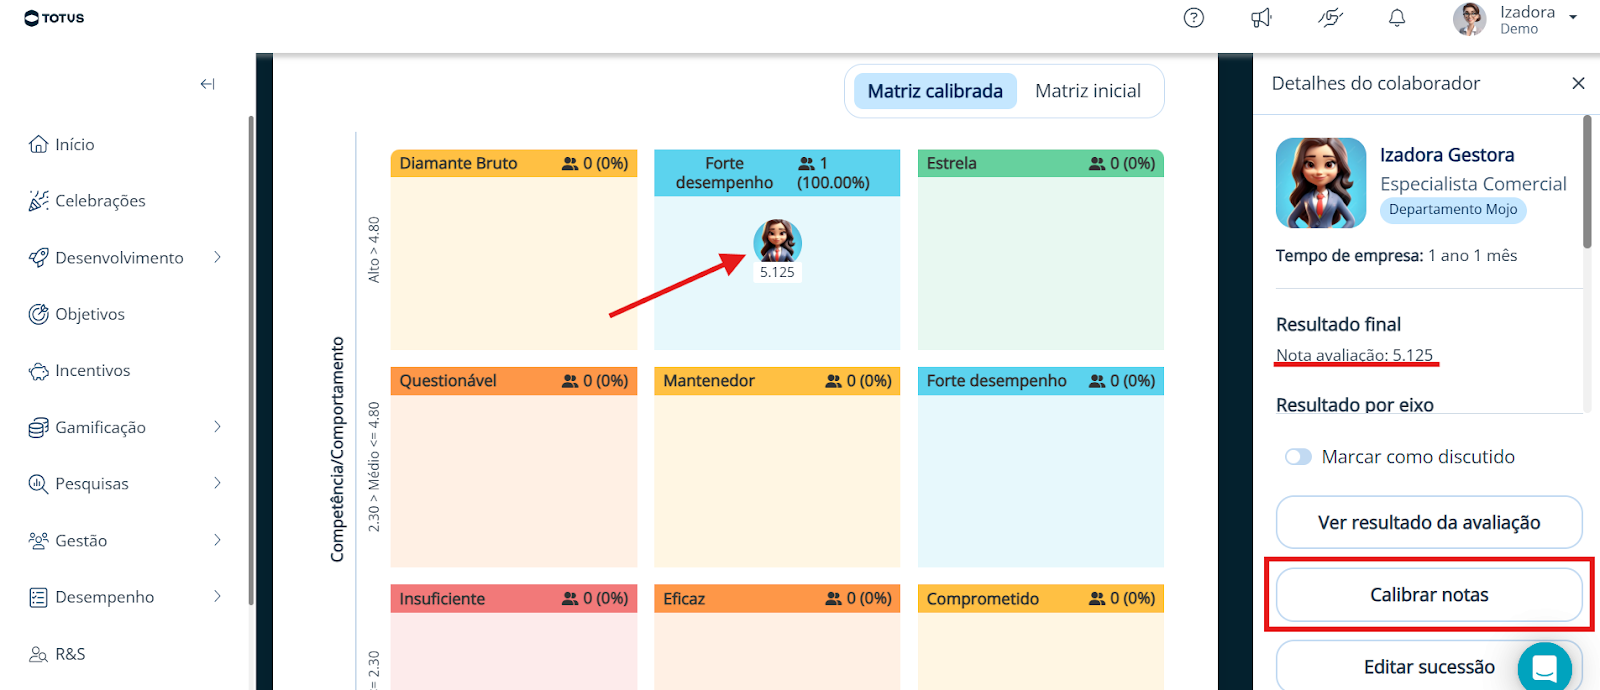Open the chat support bubble icon
This screenshot has height=690, width=1600.
[x=1544, y=667]
